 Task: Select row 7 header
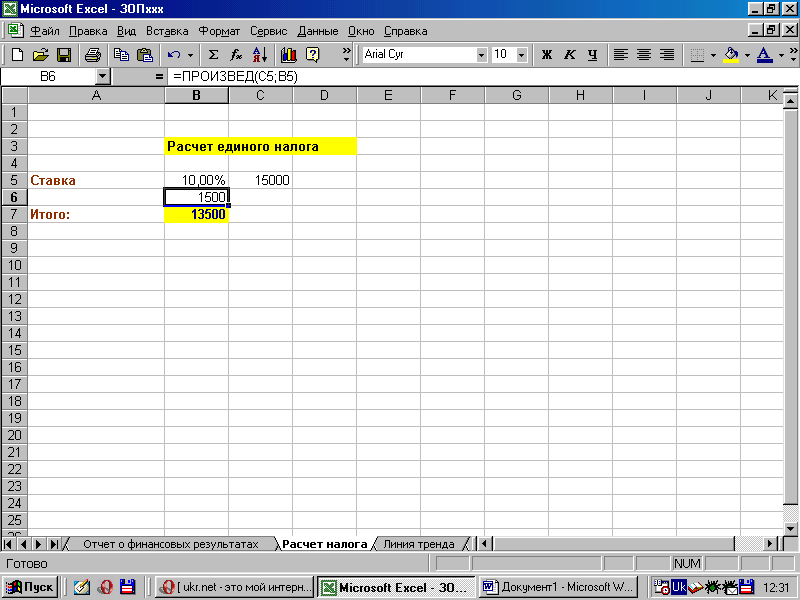(x=14, y=214)
